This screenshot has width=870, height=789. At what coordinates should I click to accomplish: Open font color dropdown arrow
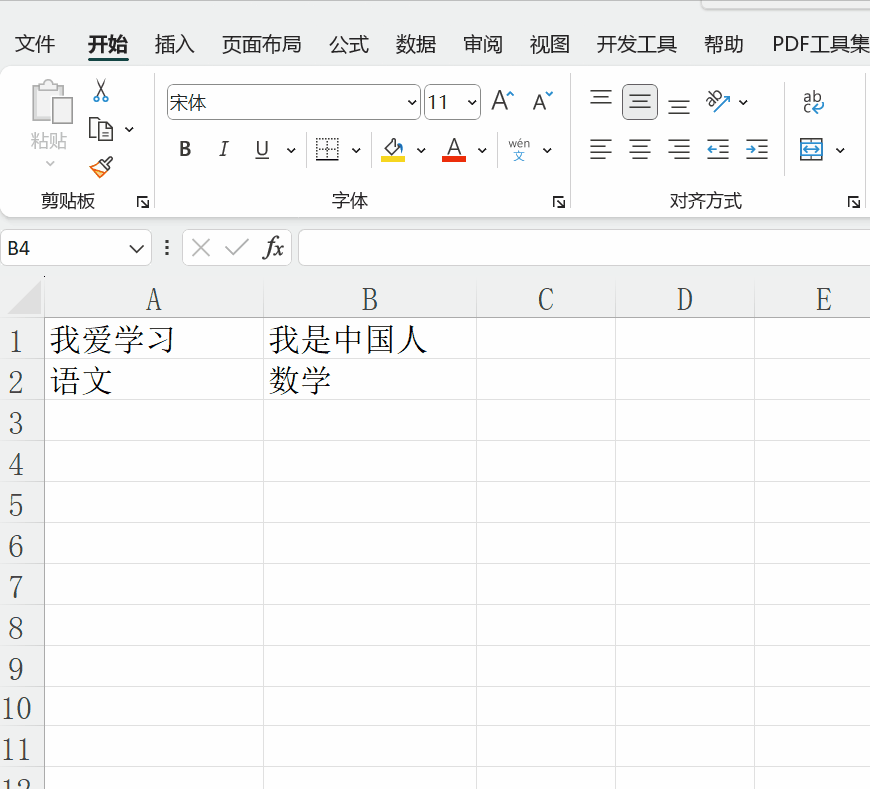point(482,150)
